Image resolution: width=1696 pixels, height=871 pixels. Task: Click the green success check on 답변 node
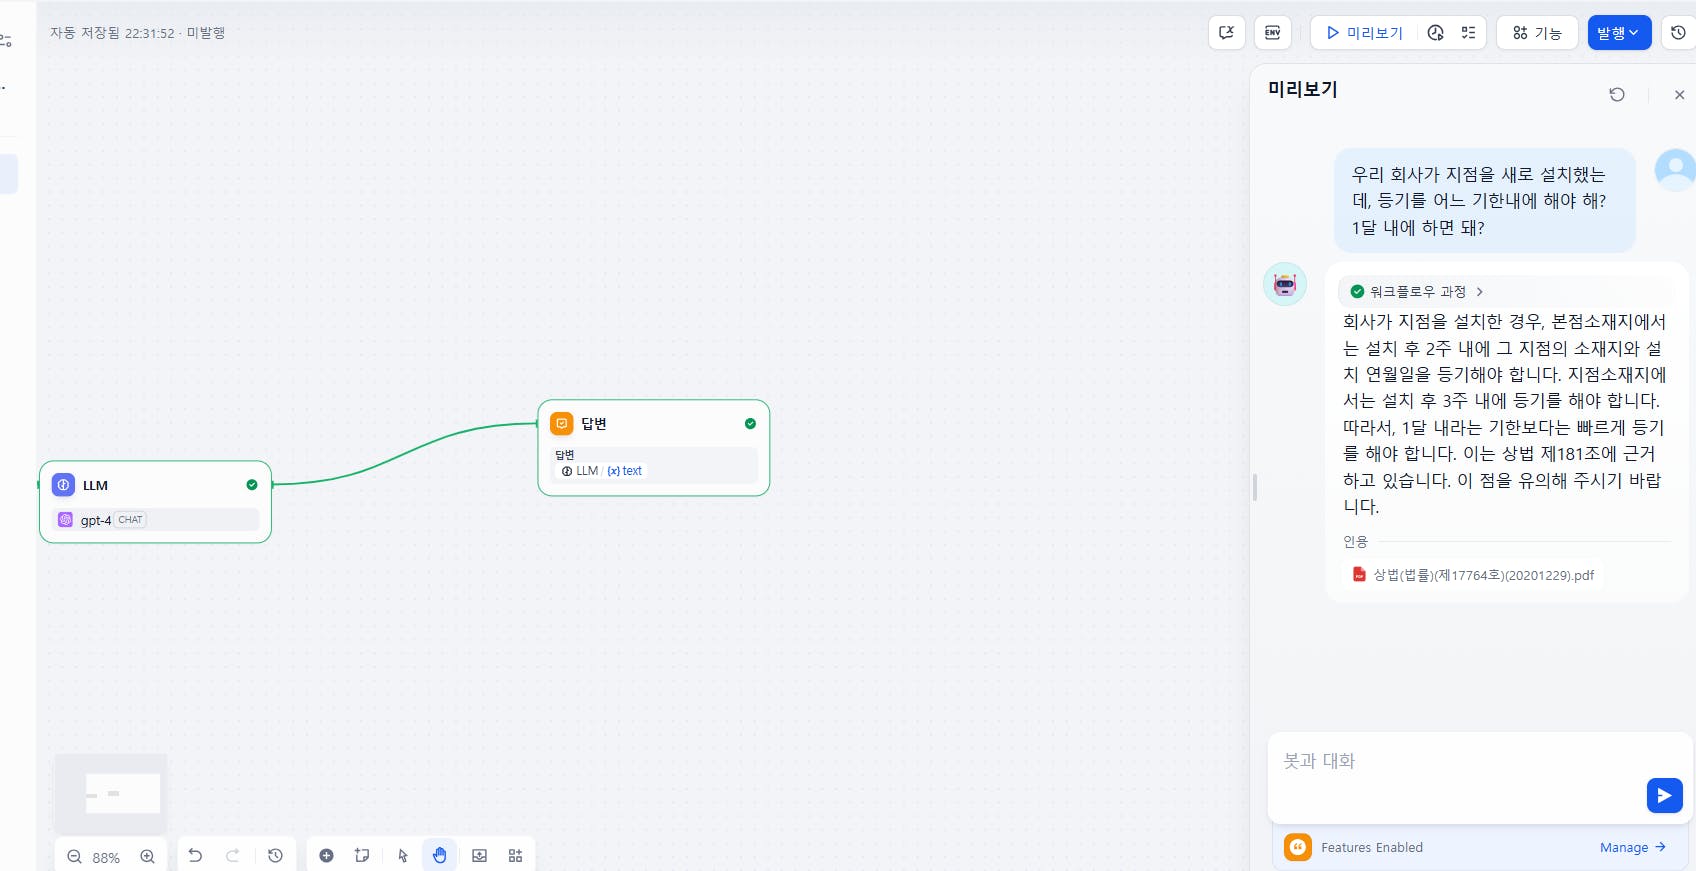(750, 424)
